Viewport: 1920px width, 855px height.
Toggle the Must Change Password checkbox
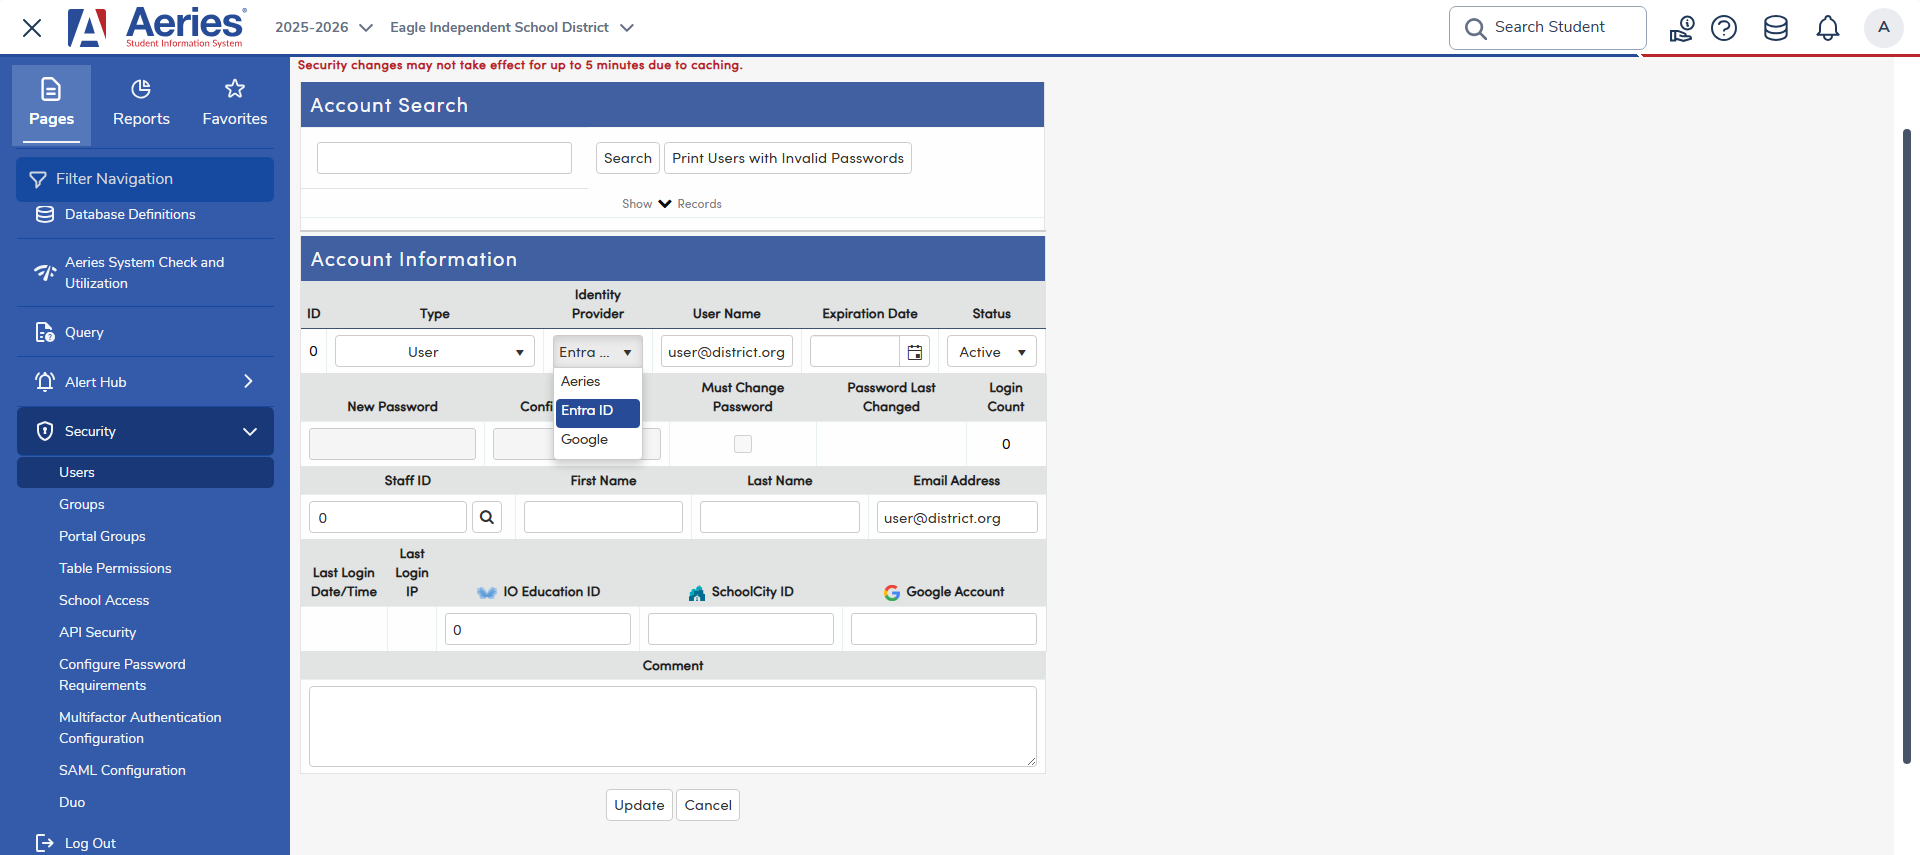click(x=743, y=444)
